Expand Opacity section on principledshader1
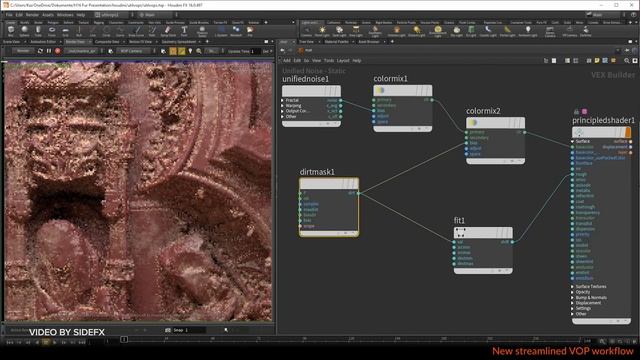This screenshot has width=640, height=360. point(572,292)
